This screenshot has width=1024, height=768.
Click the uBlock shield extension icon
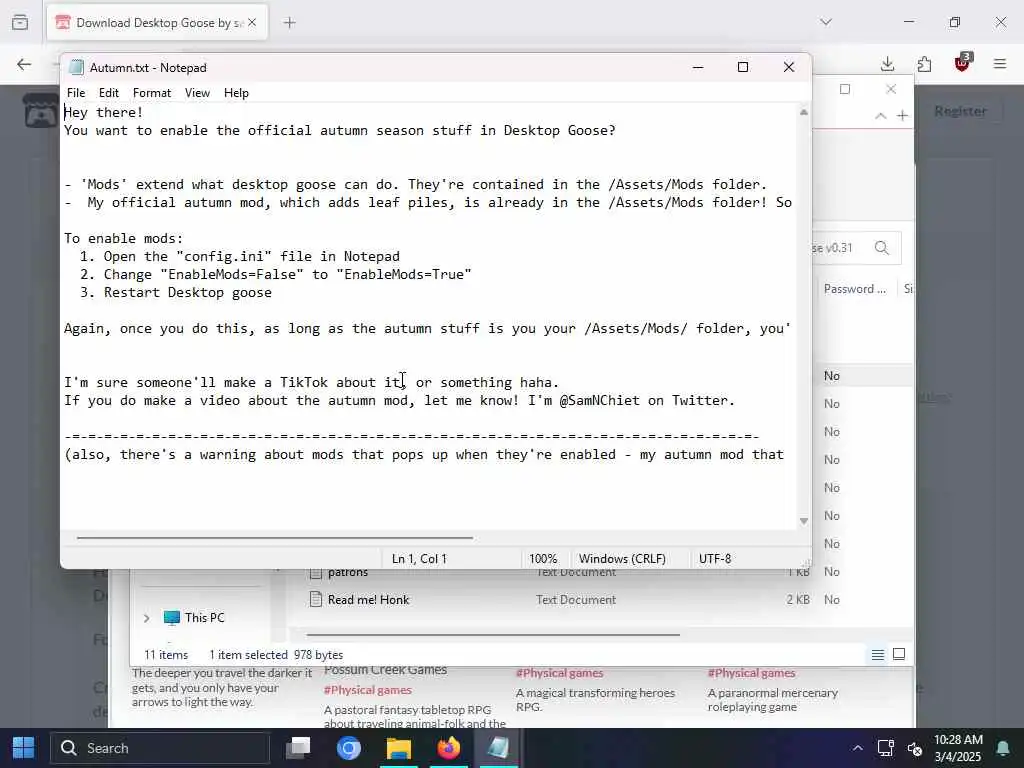tap(962, 63)
